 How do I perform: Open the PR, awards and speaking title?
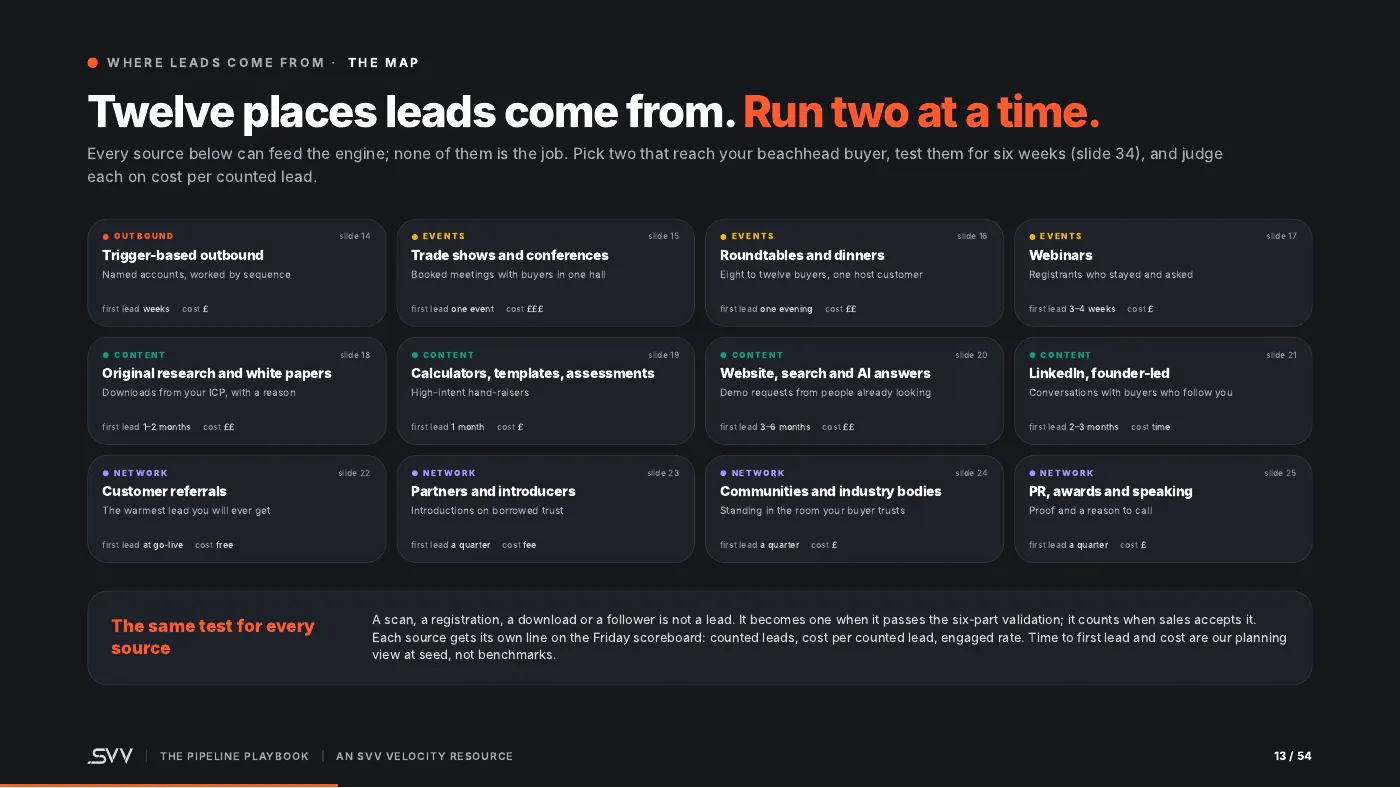tap(1111, 491)
